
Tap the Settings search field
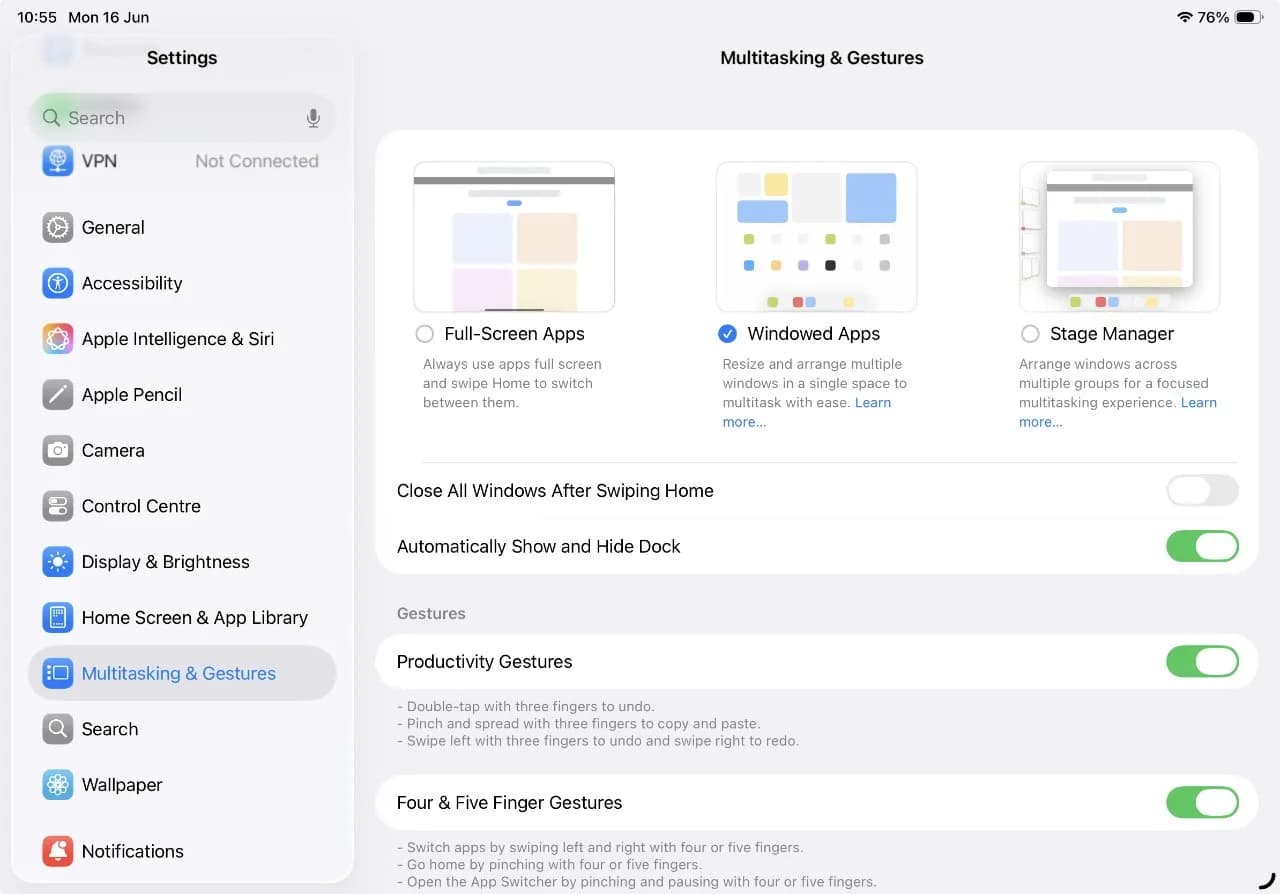coord(182,118)
